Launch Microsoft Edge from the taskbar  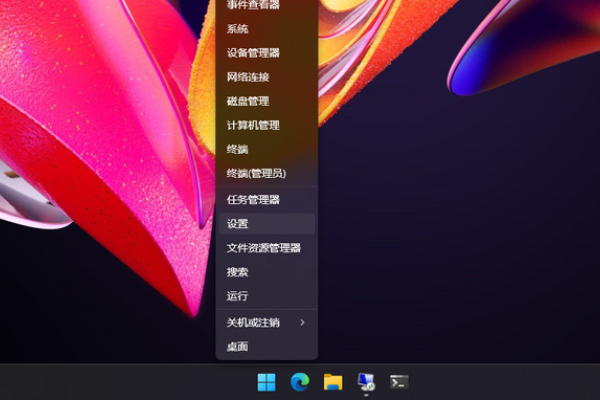pyautogui.click(x=300, y=382)
